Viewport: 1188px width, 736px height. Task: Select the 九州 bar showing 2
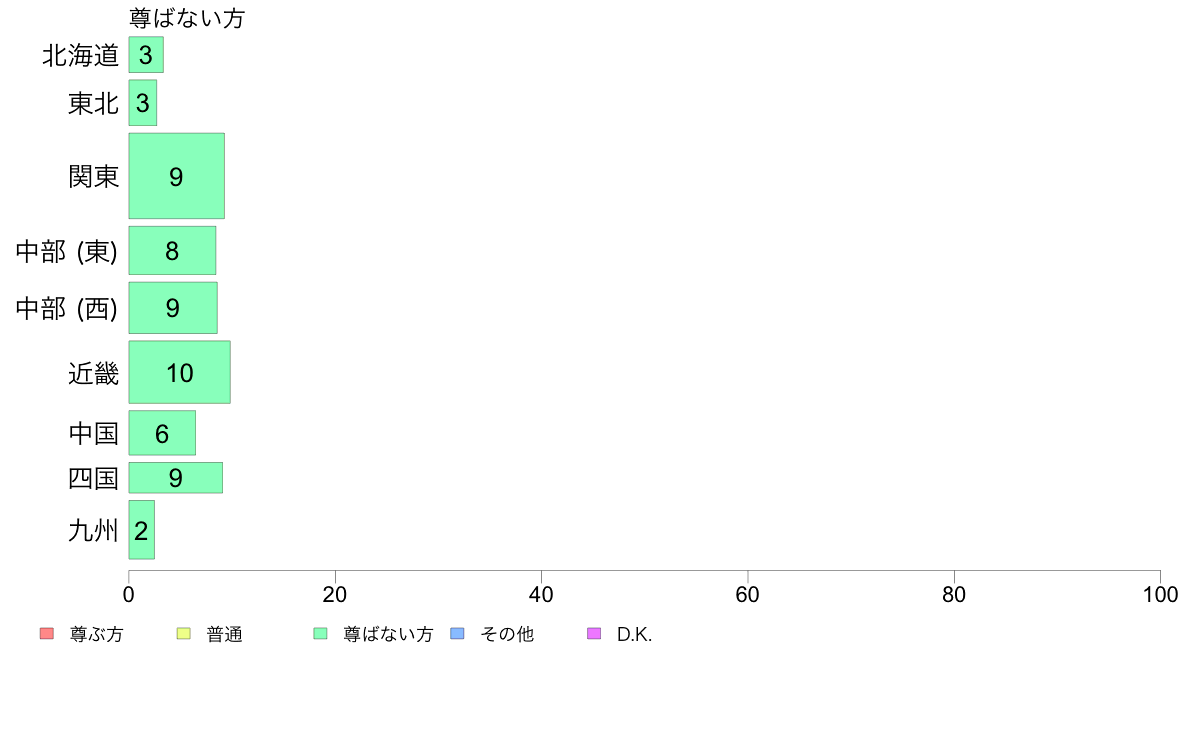[x=142, y=530]
